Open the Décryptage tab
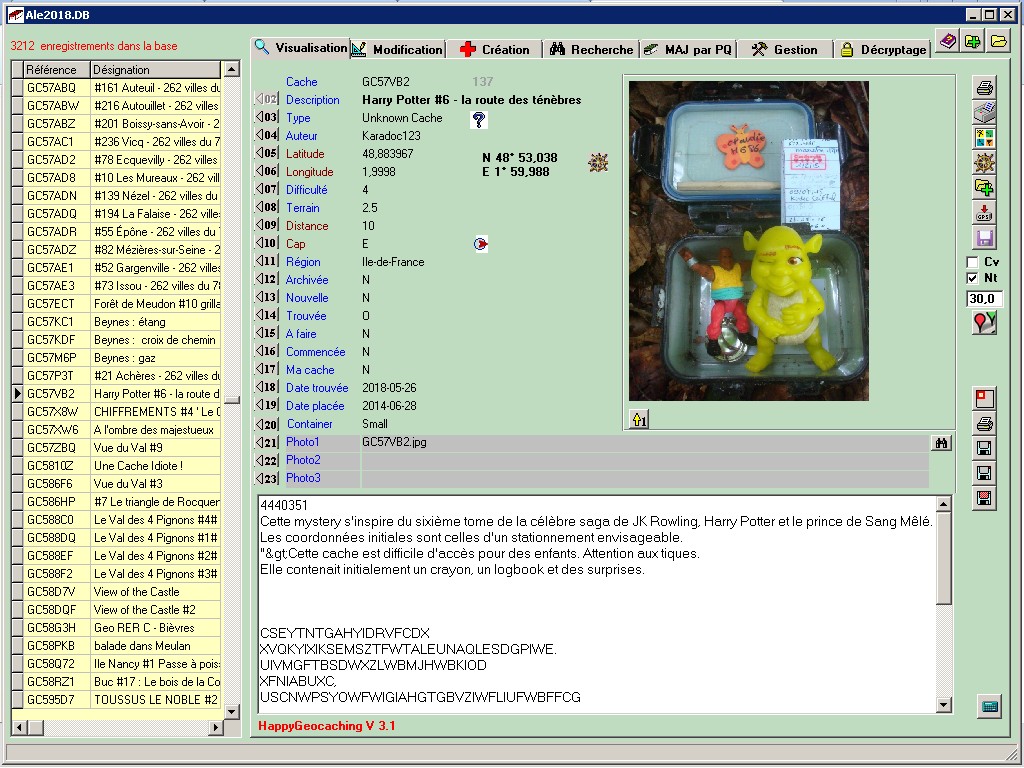 882,50
